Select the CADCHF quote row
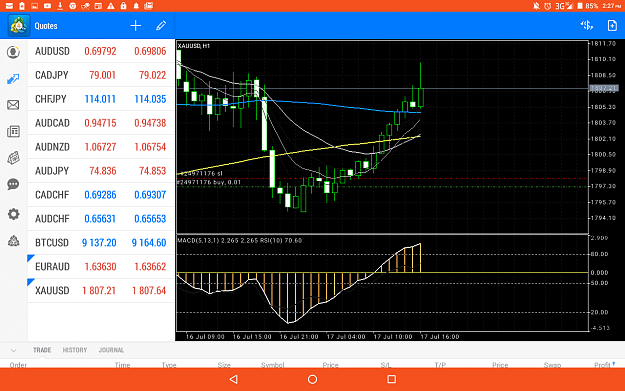 click(x=101, y=195)
